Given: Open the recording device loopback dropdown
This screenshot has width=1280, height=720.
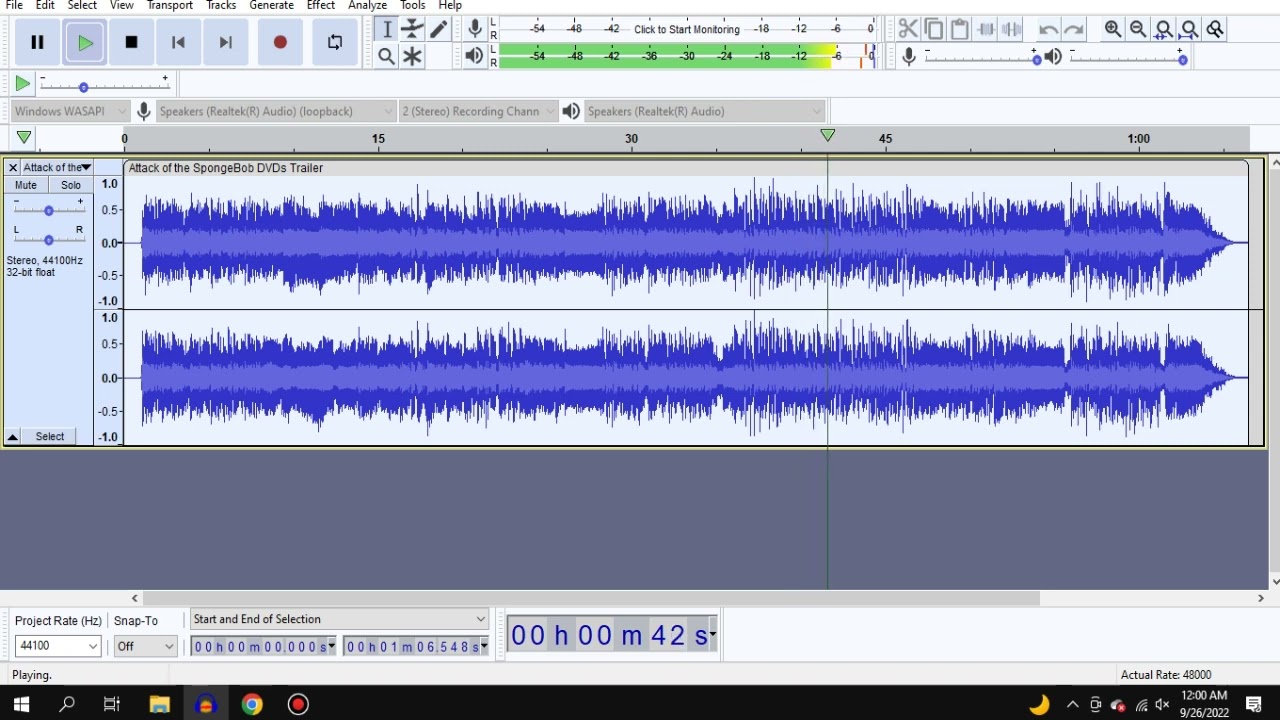Looking at the screenshot, I should (277, 111).
